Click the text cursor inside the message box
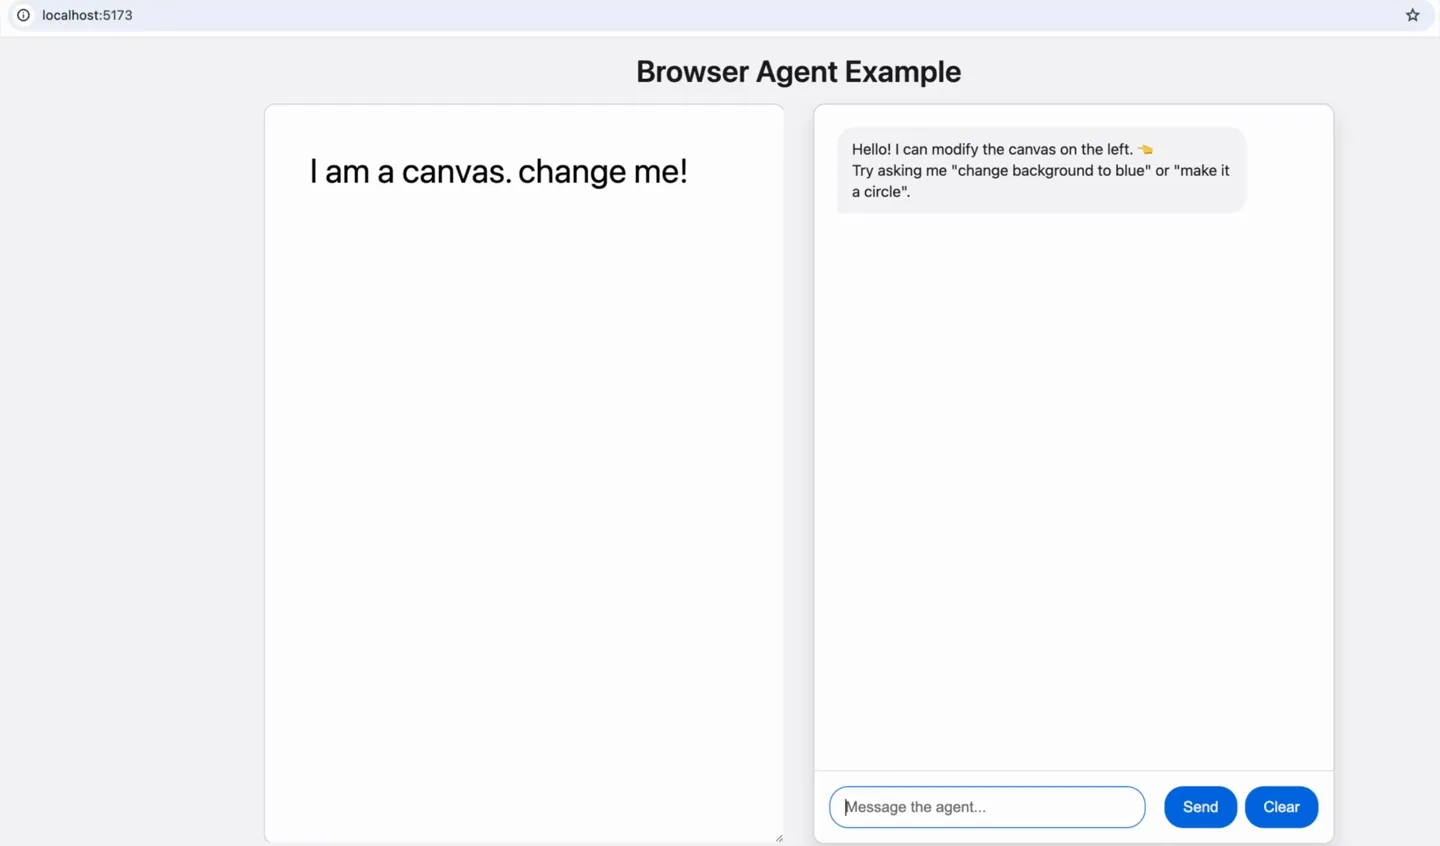 [x=846, y=806]
